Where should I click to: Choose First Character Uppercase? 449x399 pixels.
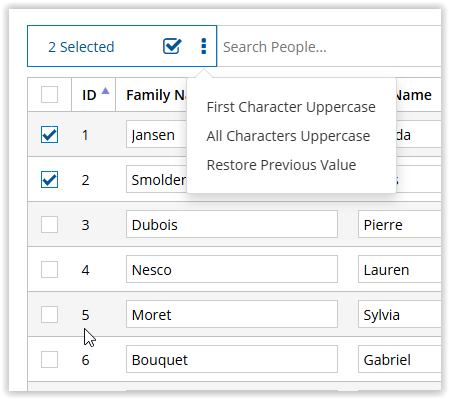point(291,107)
